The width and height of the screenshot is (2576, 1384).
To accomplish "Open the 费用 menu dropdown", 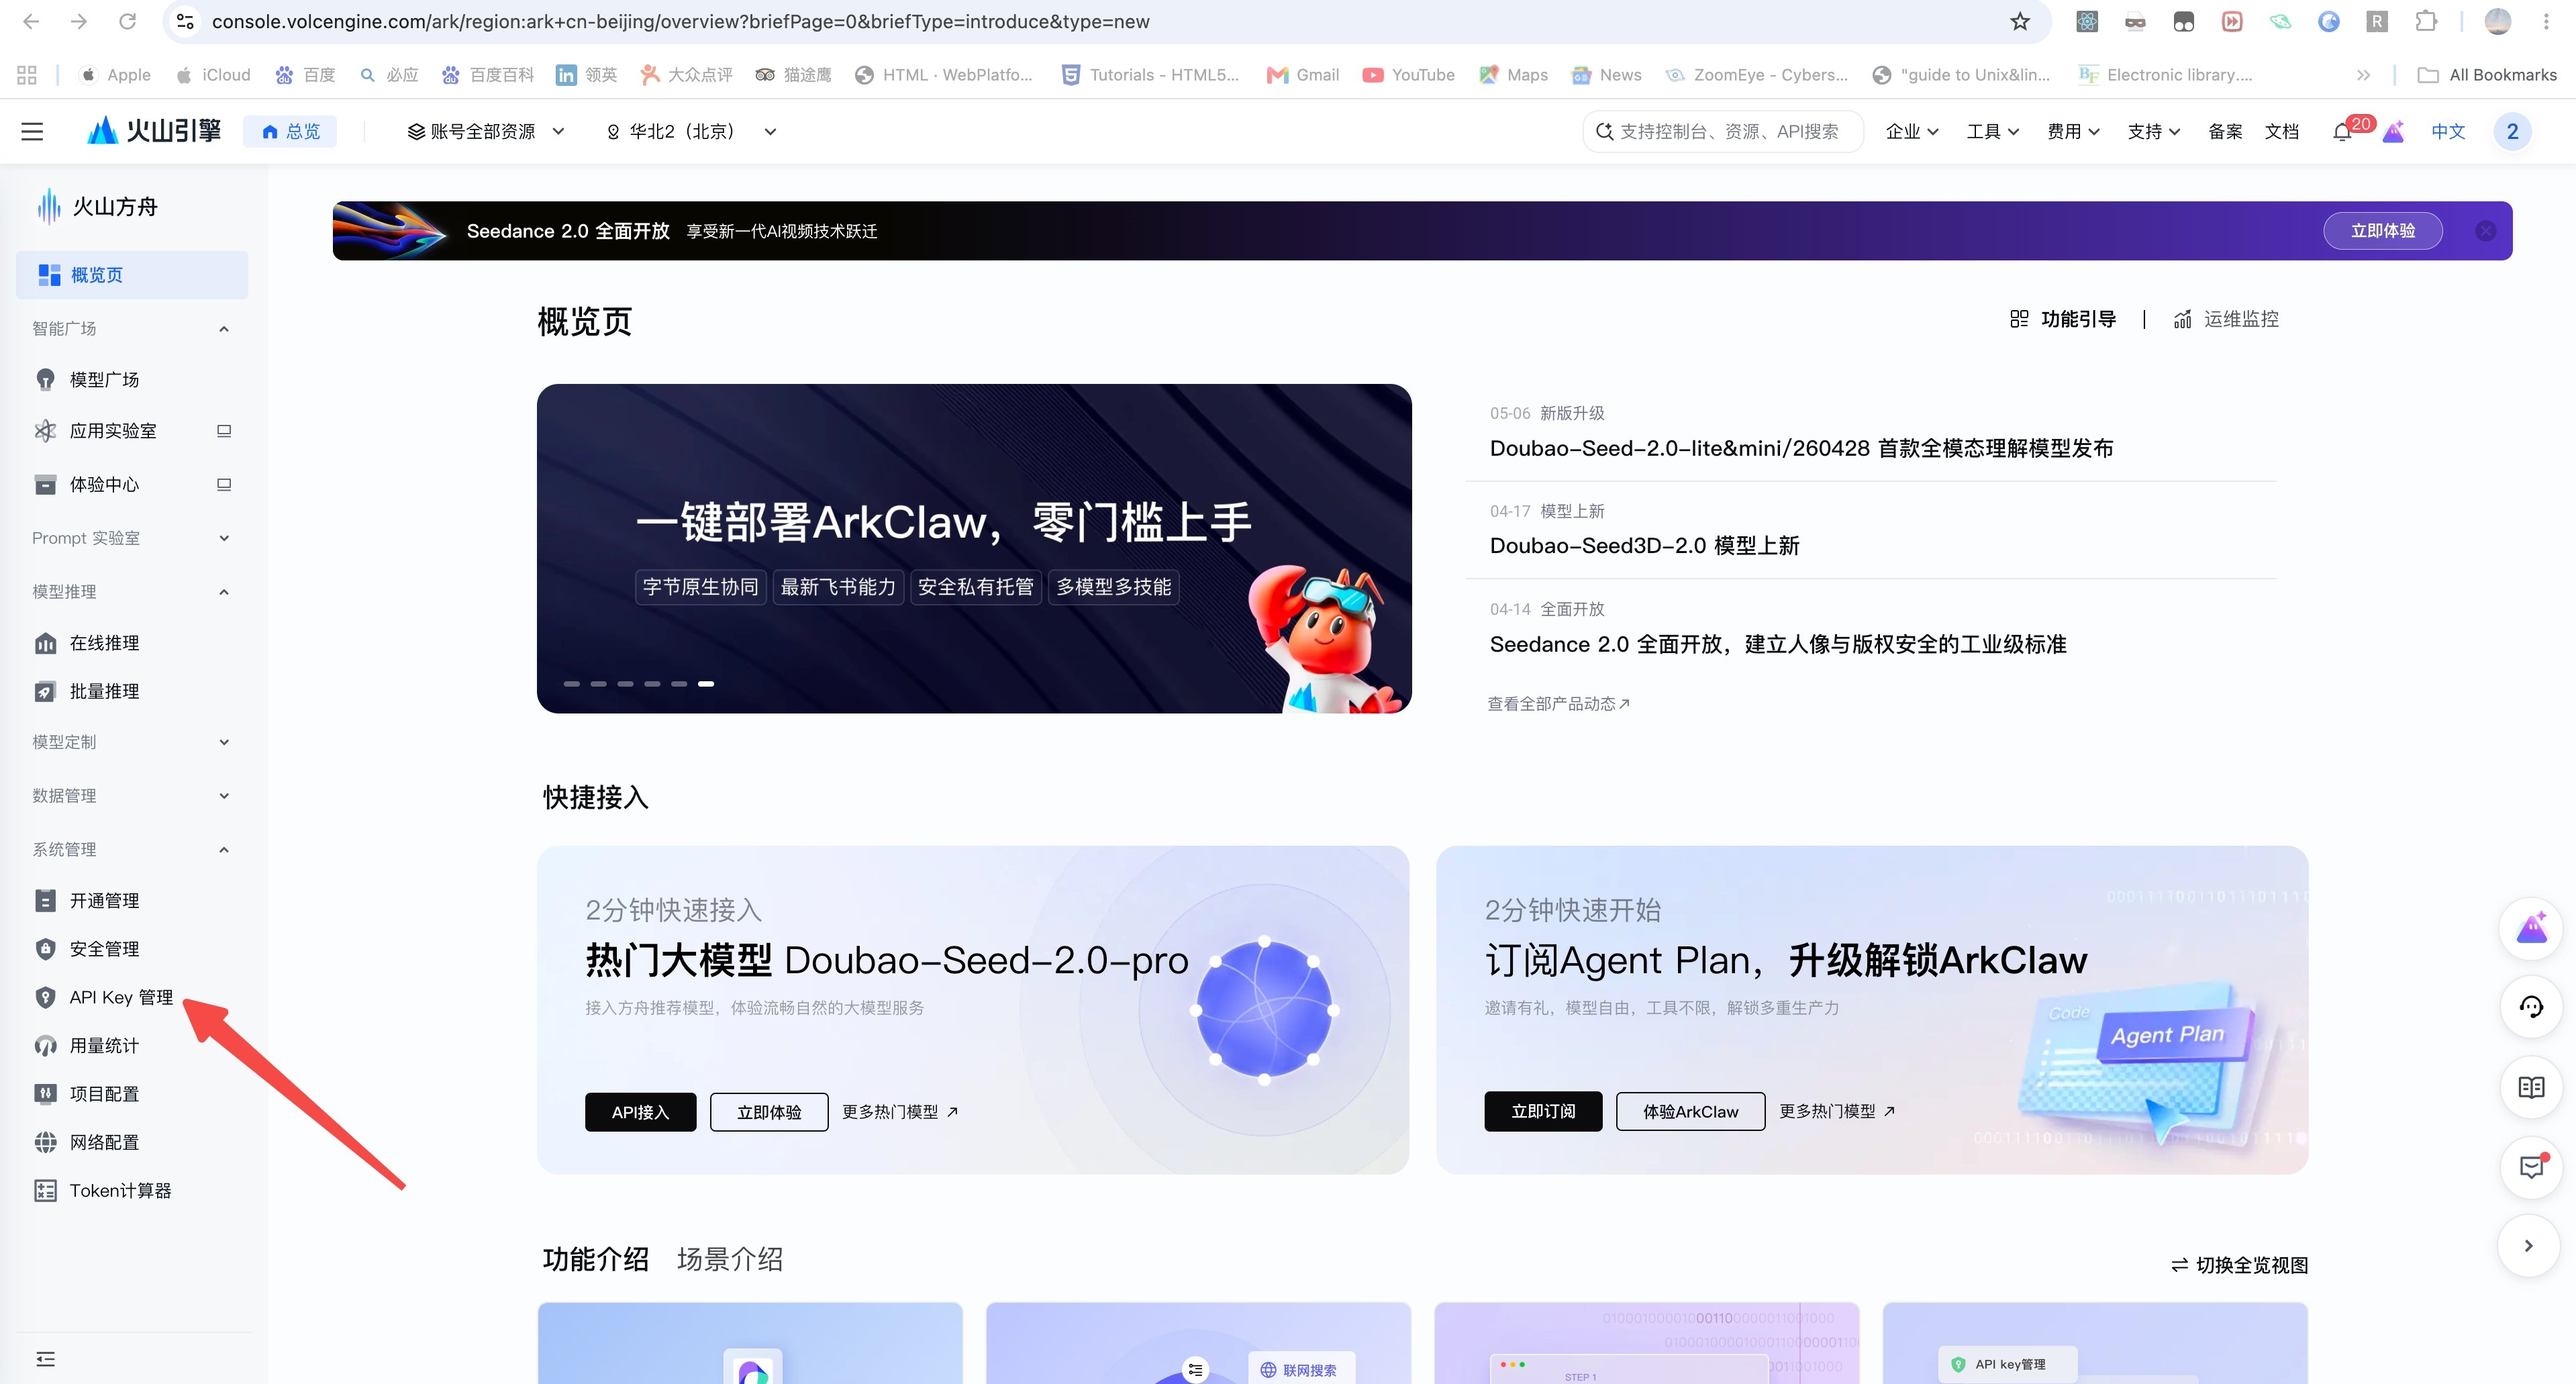I will (2073, 132).
